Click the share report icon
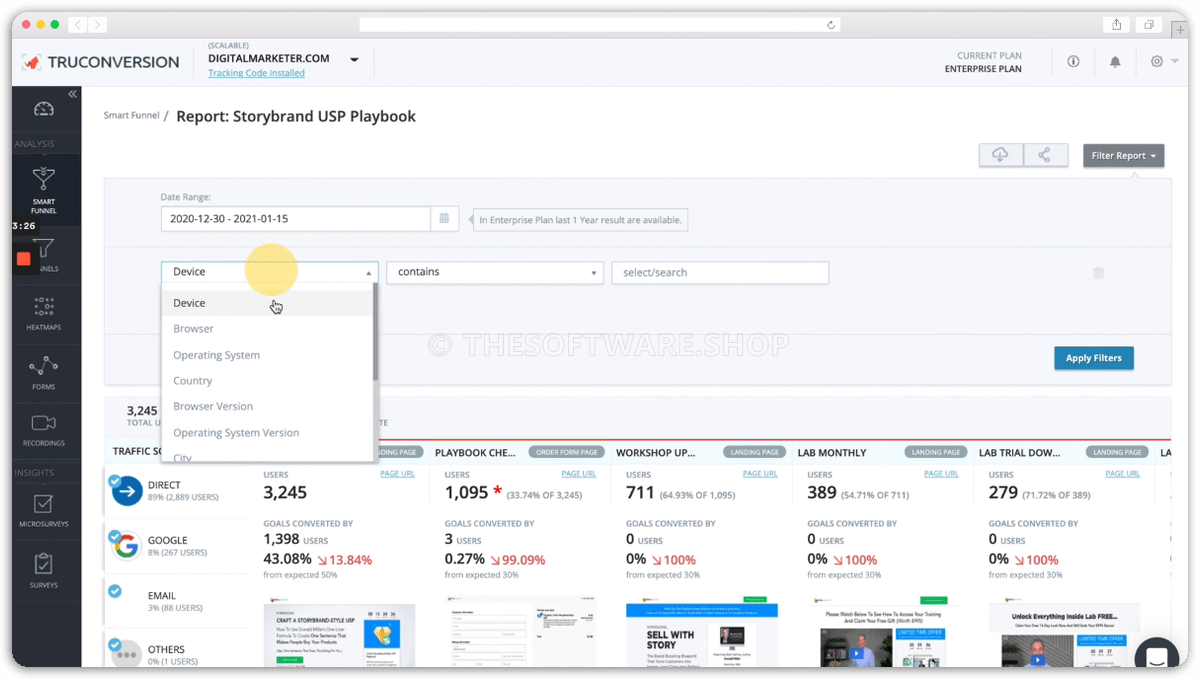 click(1044, 155)
